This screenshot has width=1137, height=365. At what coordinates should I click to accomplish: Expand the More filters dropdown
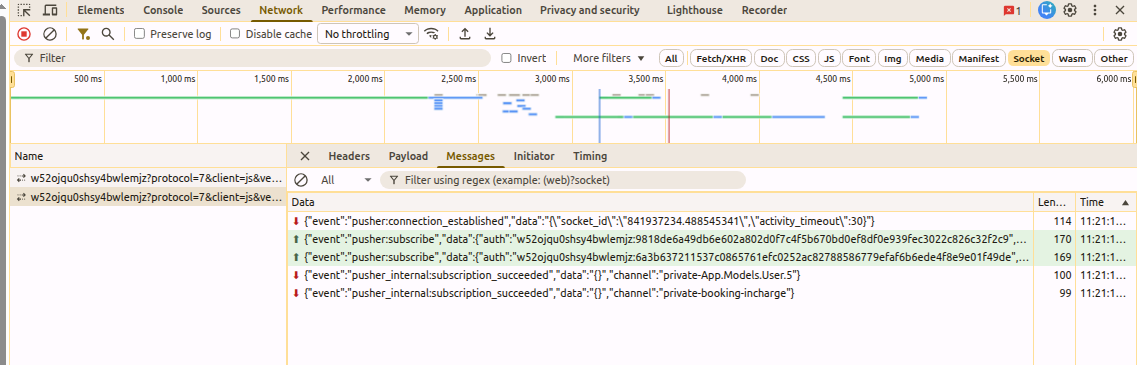pos(608,58)
